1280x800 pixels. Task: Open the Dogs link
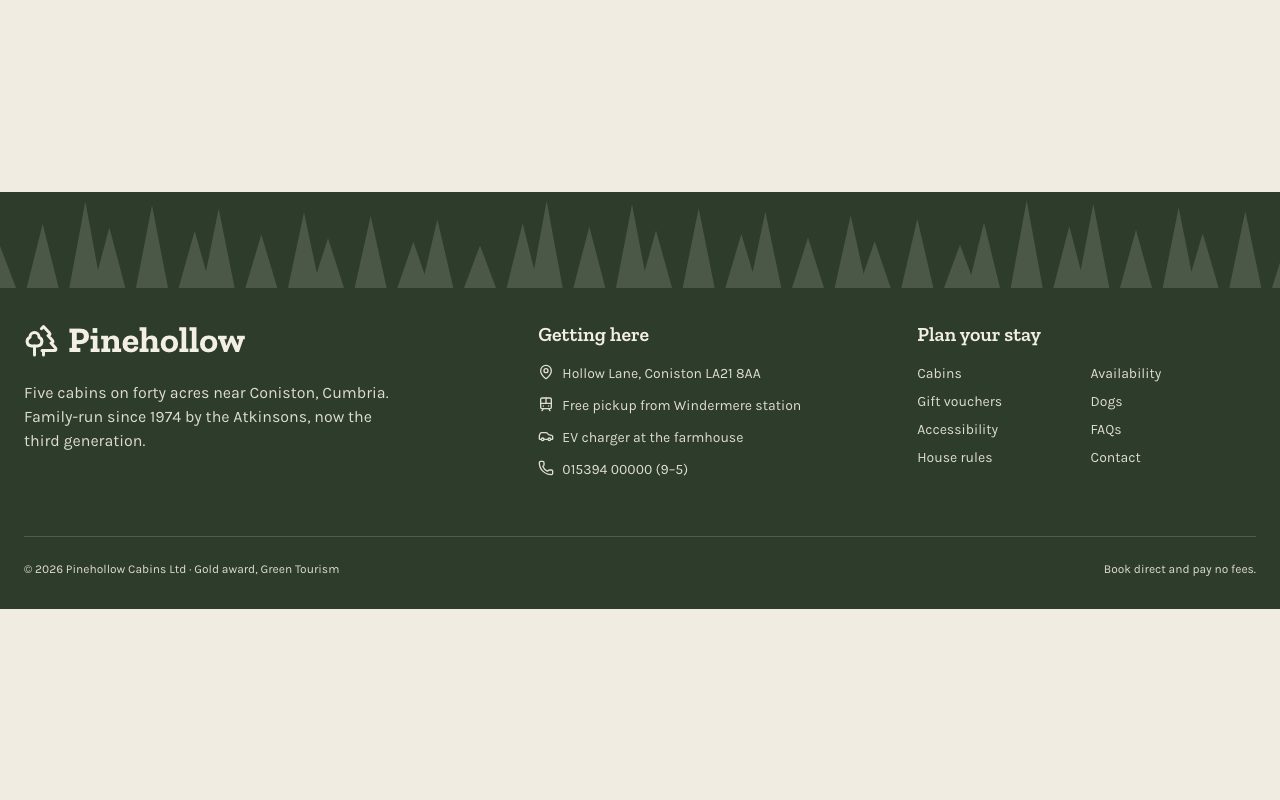tap(1106, 401)
